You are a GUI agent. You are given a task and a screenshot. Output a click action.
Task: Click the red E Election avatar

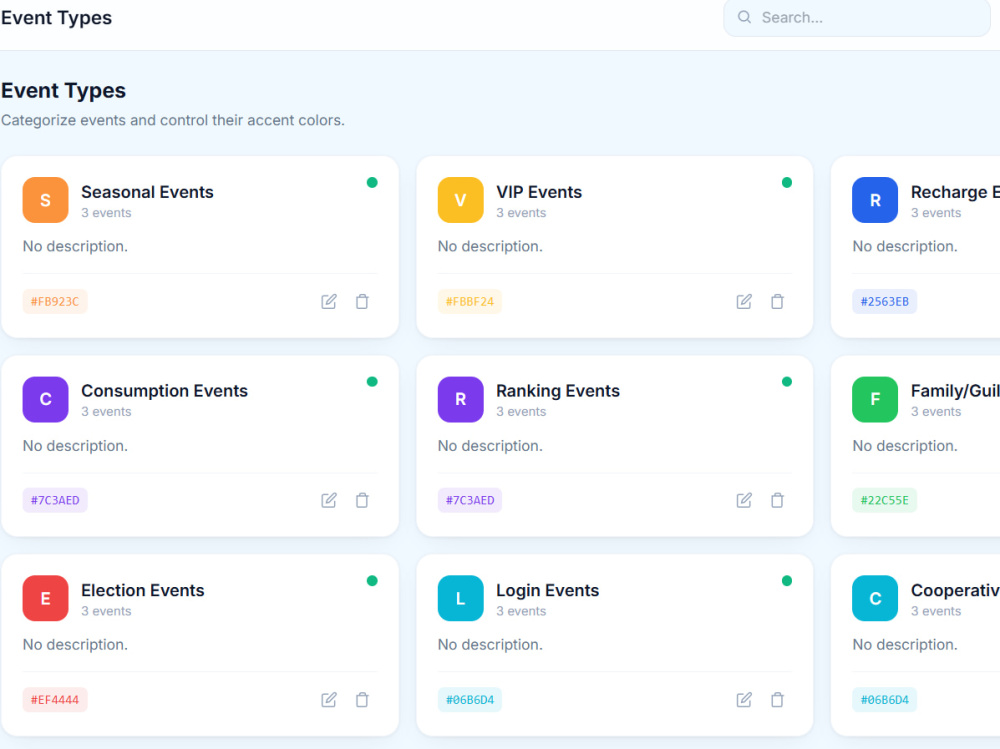click(x=45, y=598)
